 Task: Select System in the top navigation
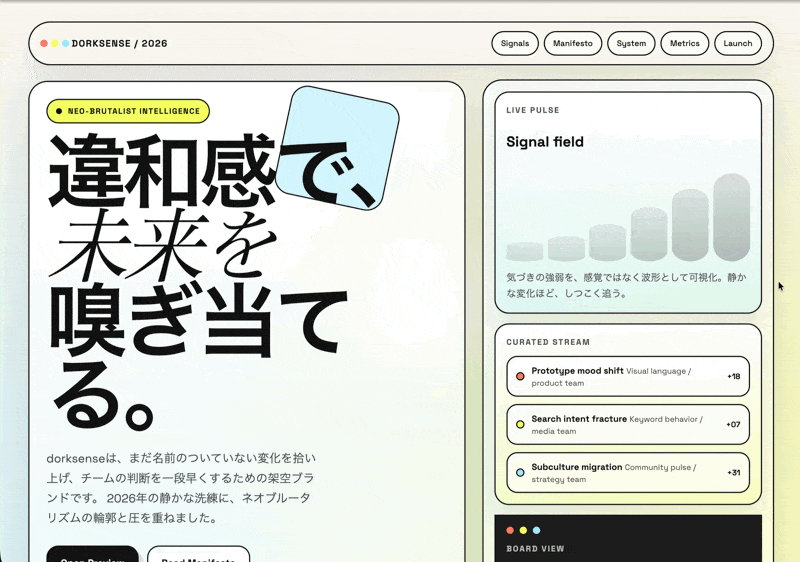631,44
